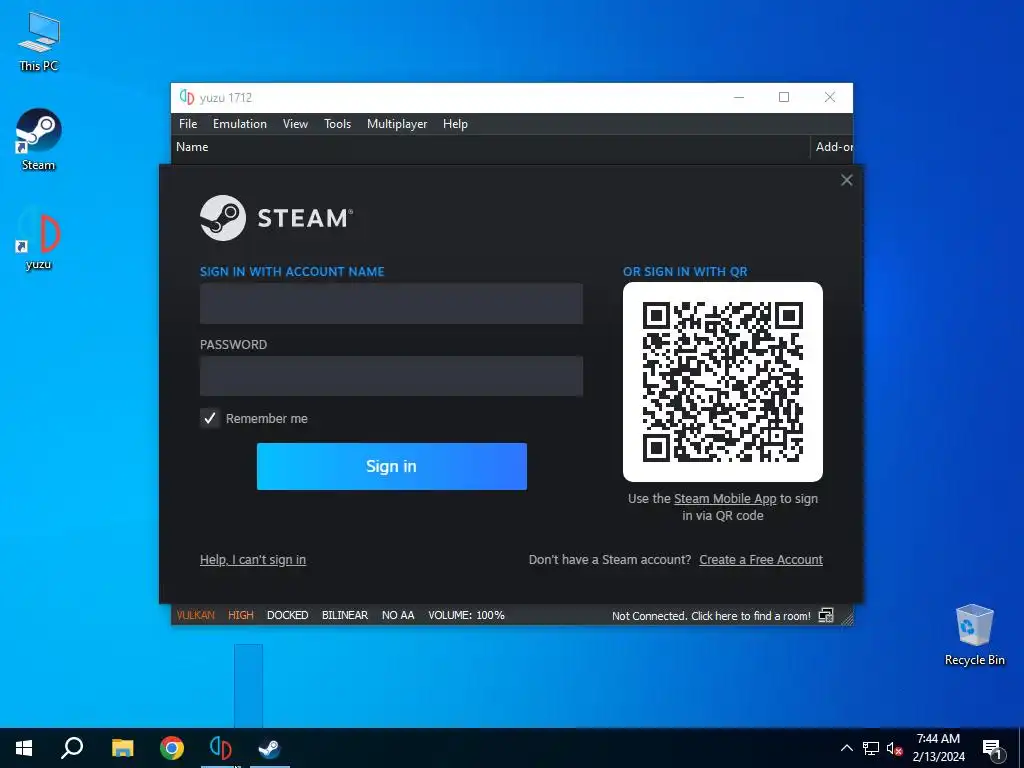Screen dimensions: 1024x768
Task: Show hidden system tray icons
Action: click(x=846, y=748)
